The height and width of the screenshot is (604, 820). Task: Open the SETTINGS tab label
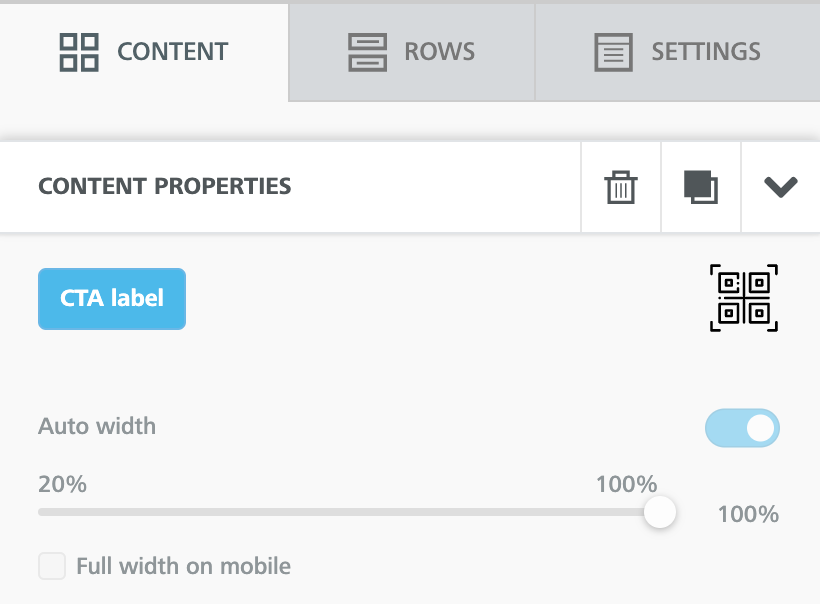pyautogui.click(x=706, y=52)
